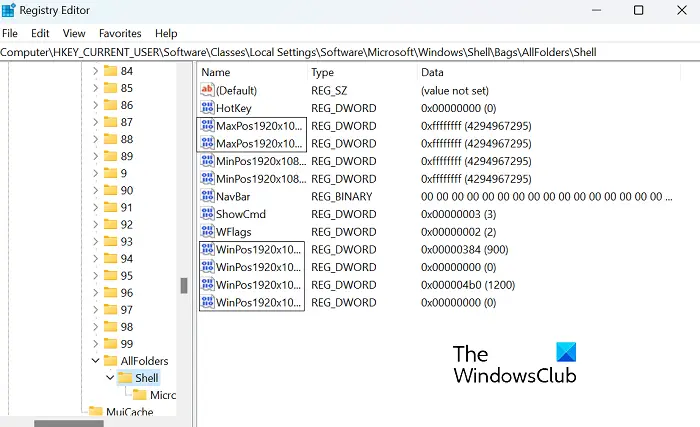Select the MuiCache key label in tree

[x=129, y=411]
